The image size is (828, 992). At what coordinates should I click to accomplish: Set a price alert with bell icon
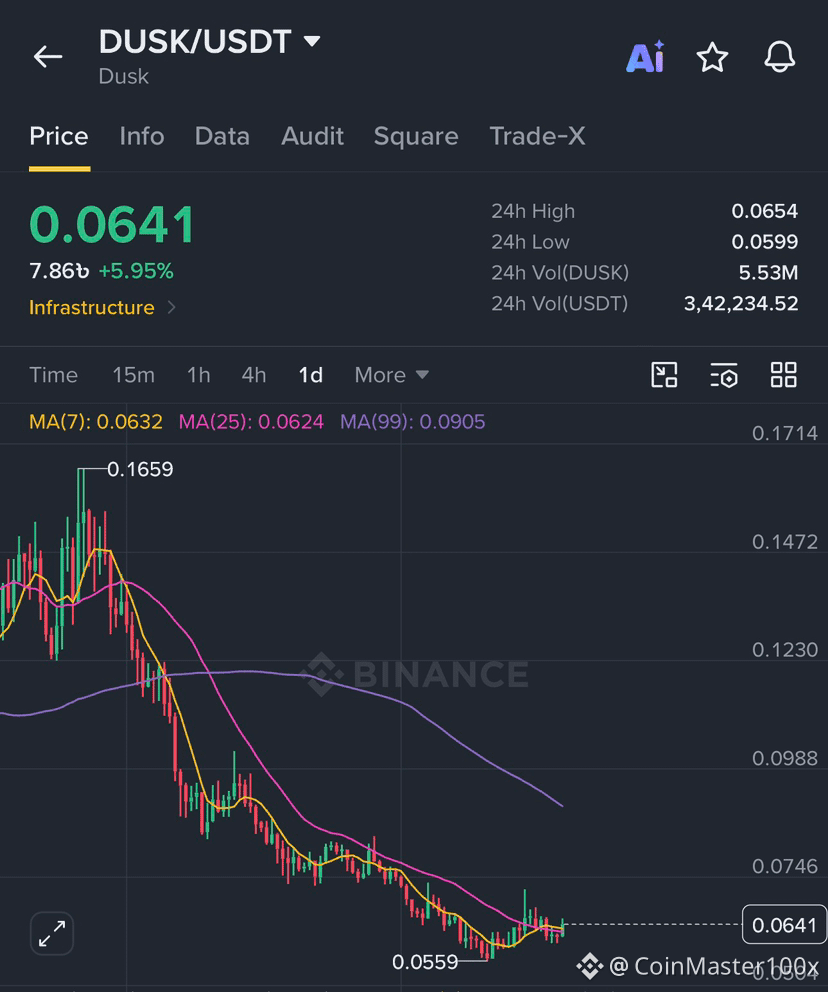tap(779, 57)
